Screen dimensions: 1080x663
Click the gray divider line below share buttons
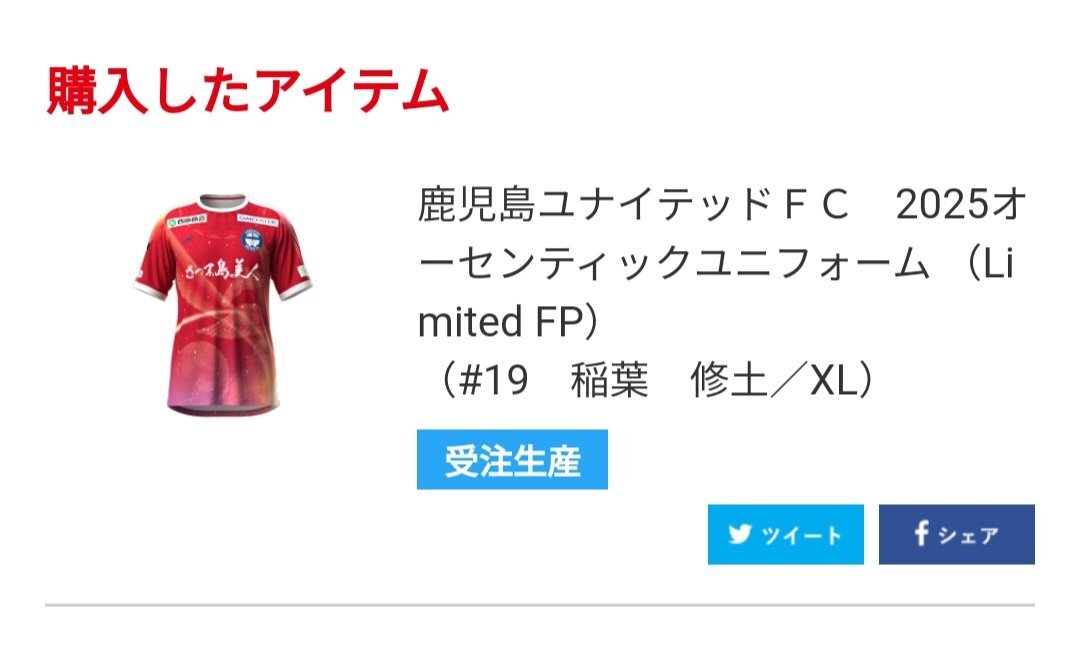[540, 605]
